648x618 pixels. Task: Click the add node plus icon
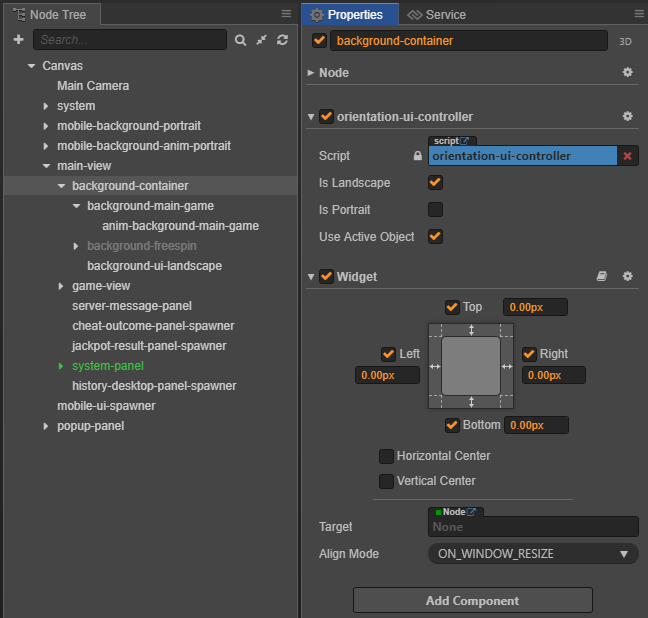pos(18,40)
